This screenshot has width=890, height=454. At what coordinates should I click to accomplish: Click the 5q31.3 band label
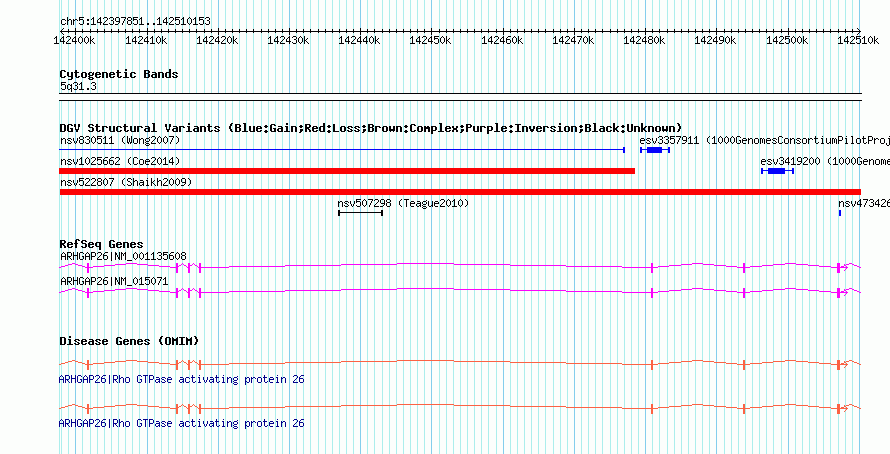[78, 87]
